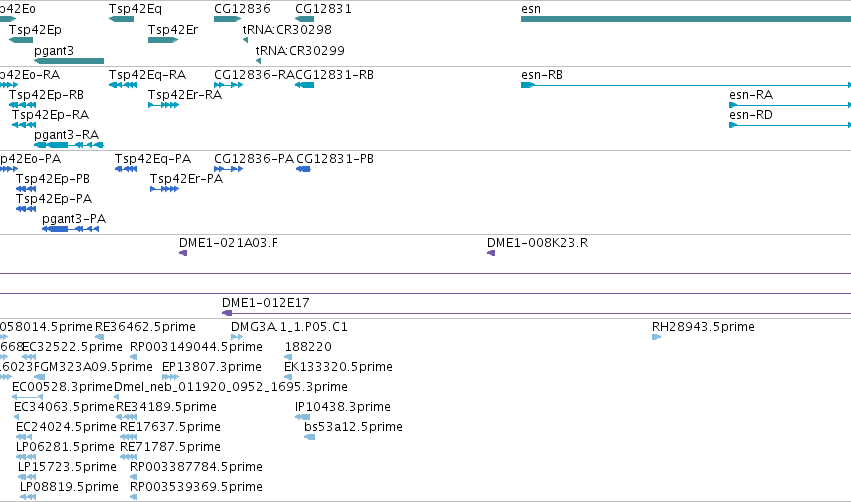Click the CG12836-RA transcript label
851x502 pixels.
point(254,74)
